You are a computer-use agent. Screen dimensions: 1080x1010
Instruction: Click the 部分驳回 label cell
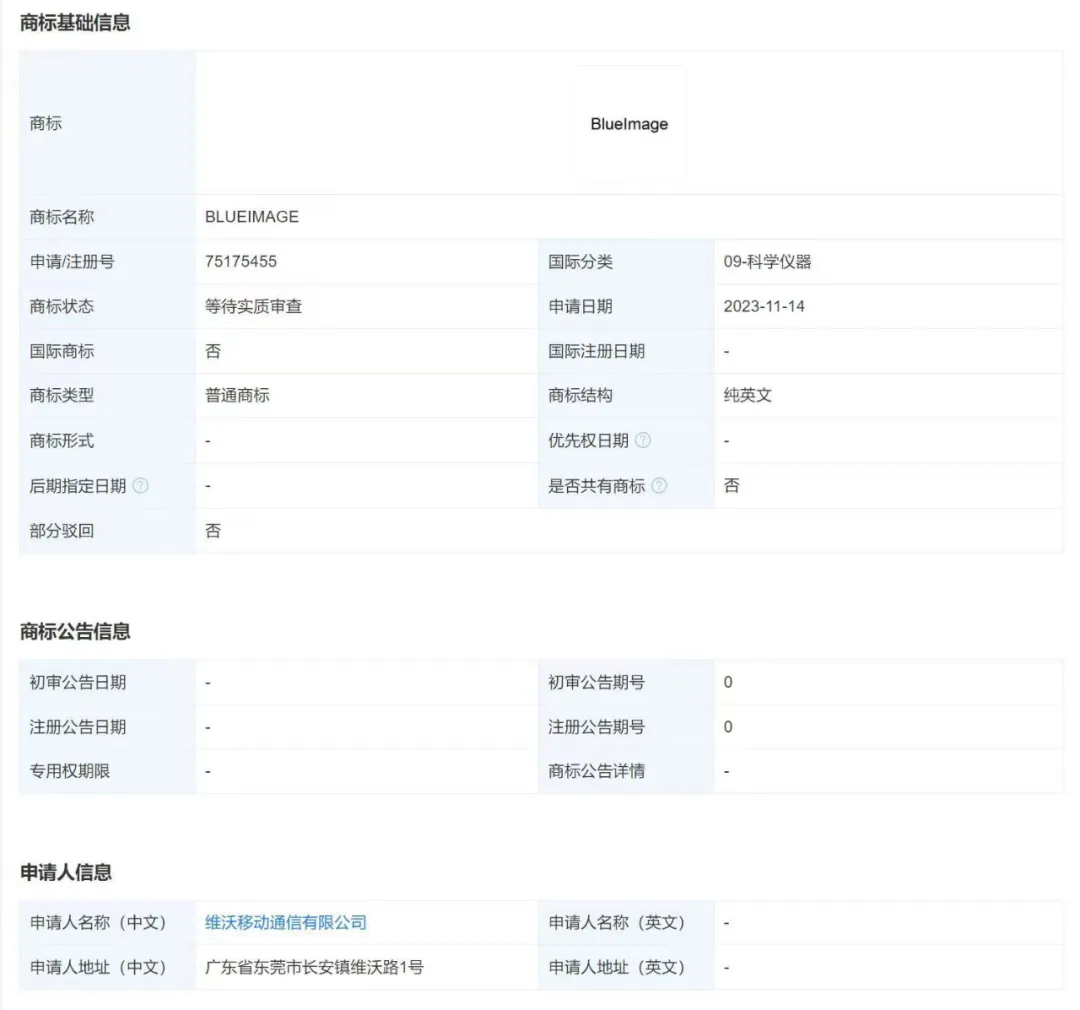coord(107,531)
